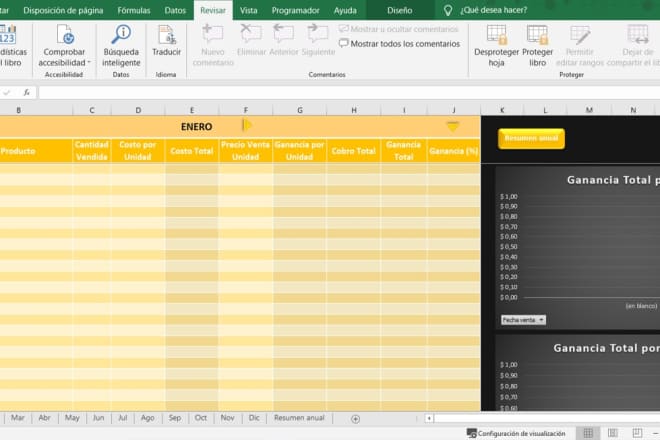The image size is (660, 440).
Task: Click the Cantidad Vendida header cell
Action: click(92, 151)
